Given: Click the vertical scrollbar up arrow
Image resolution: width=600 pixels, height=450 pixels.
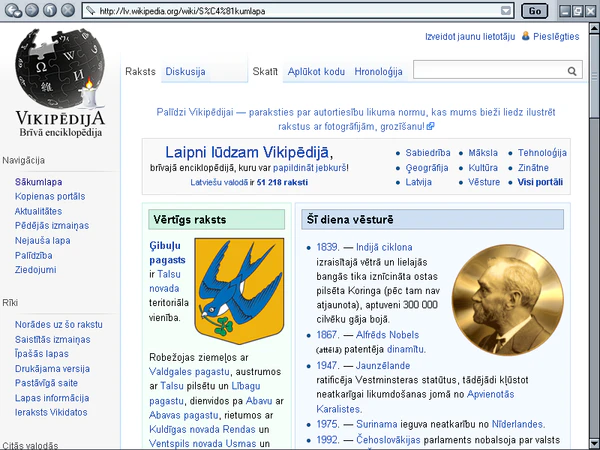Looking at the screenshot, I should click(x=593, y=30).
